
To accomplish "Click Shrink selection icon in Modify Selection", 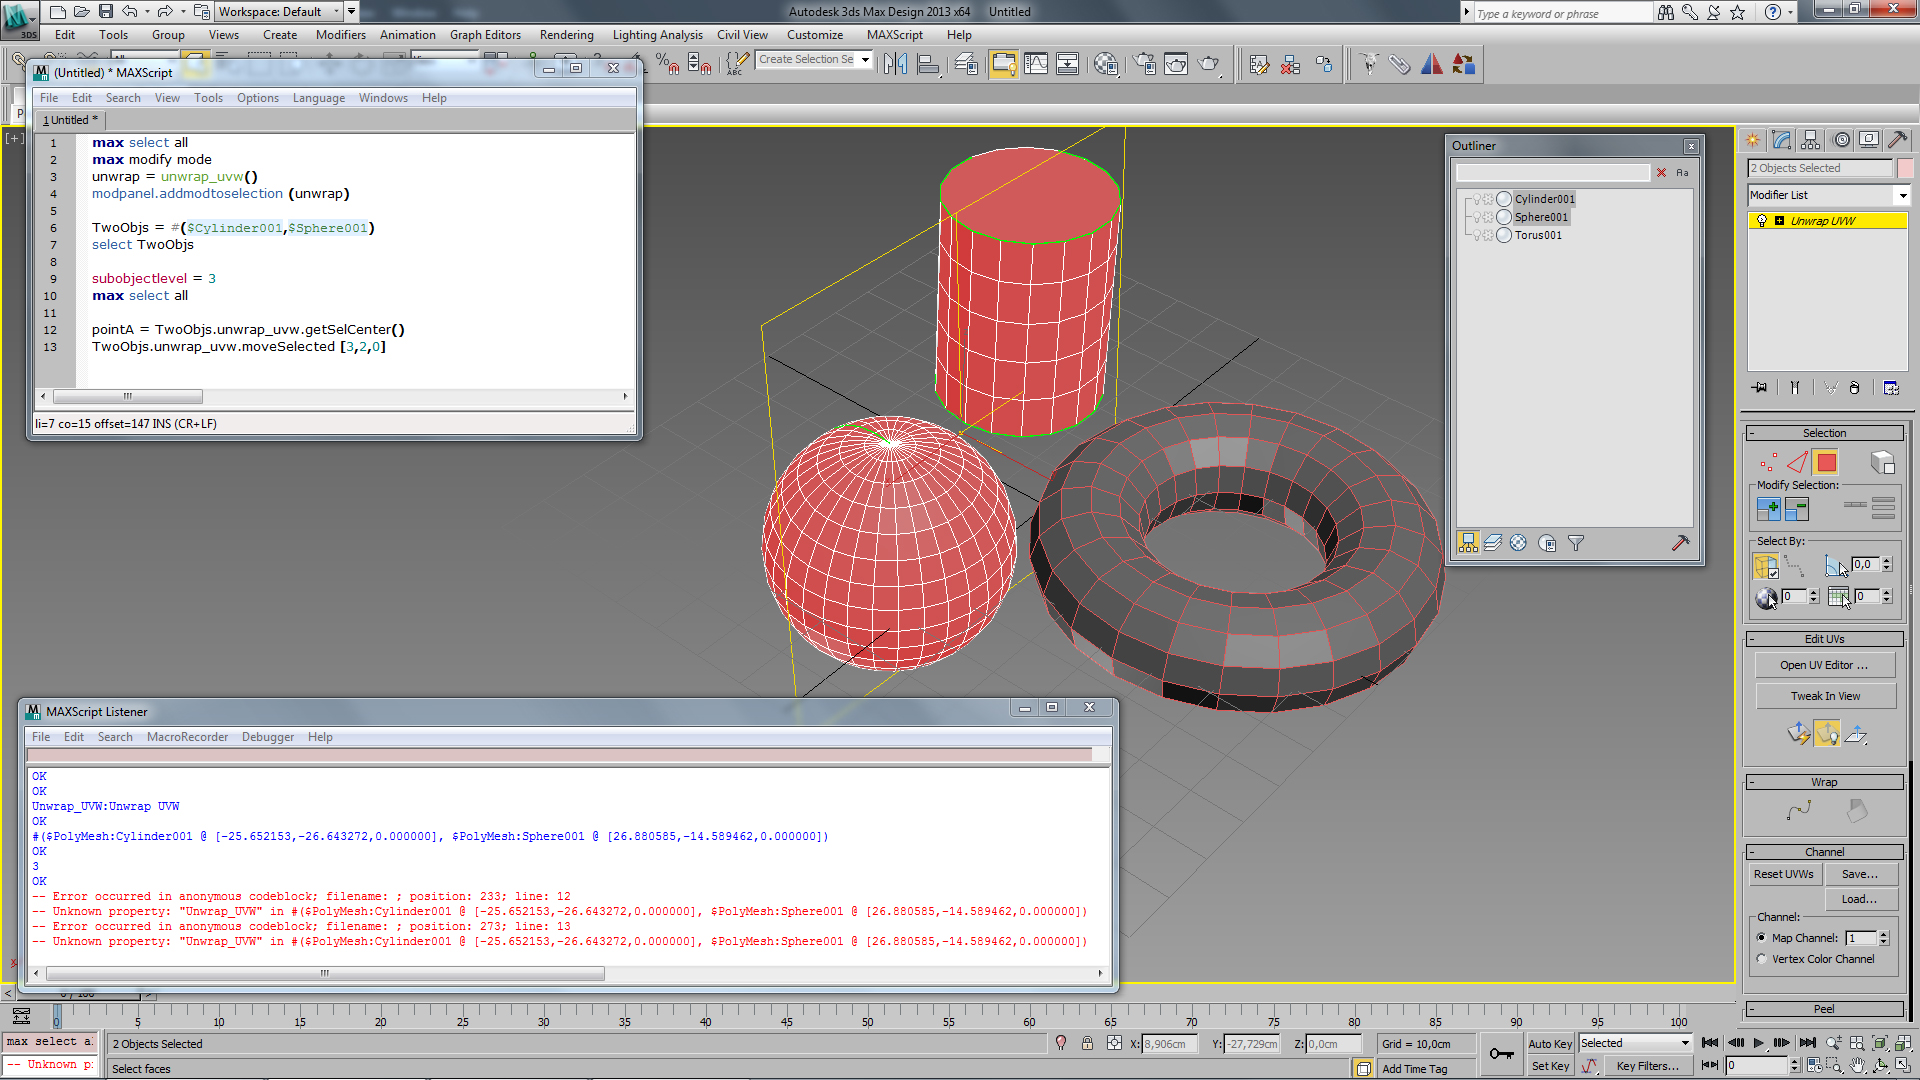I will coord(1797,510).
